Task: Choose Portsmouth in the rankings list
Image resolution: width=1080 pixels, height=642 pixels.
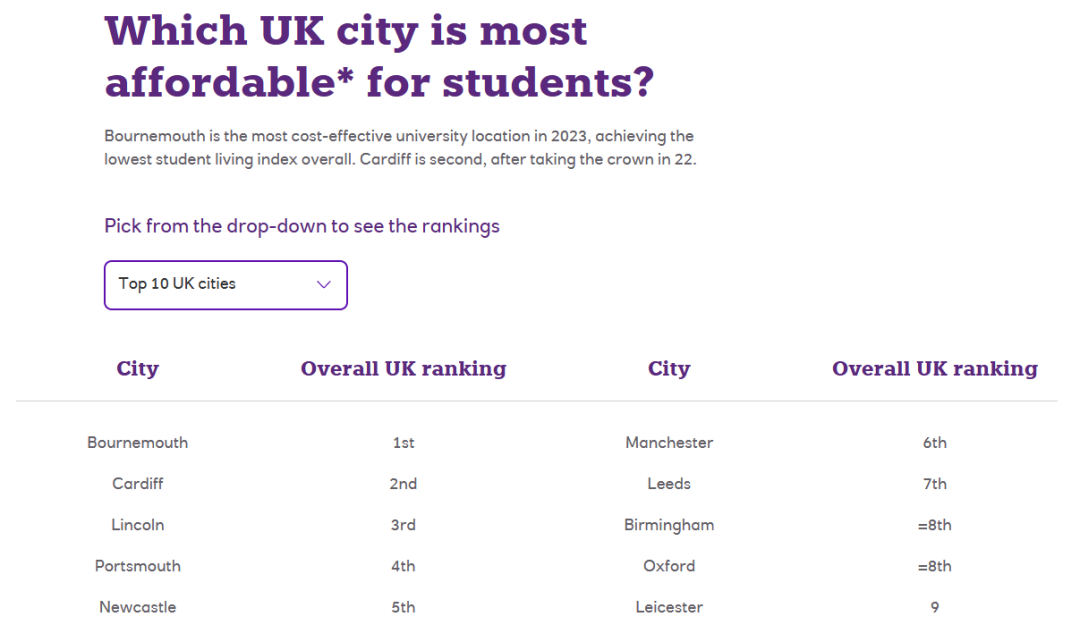Action: (x=138, y=566)
